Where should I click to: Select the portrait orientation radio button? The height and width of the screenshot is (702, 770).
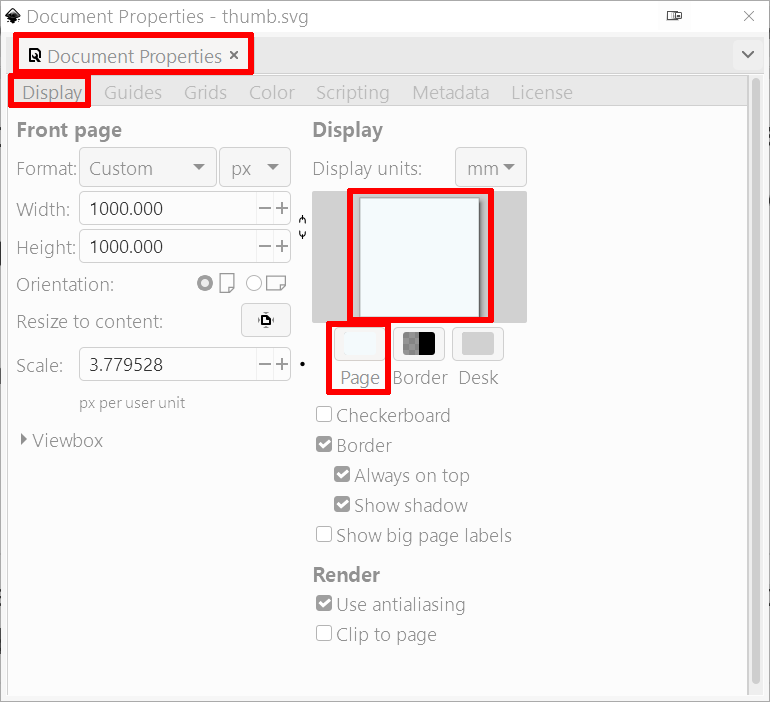pyautogui.click(x=205, y=283)
